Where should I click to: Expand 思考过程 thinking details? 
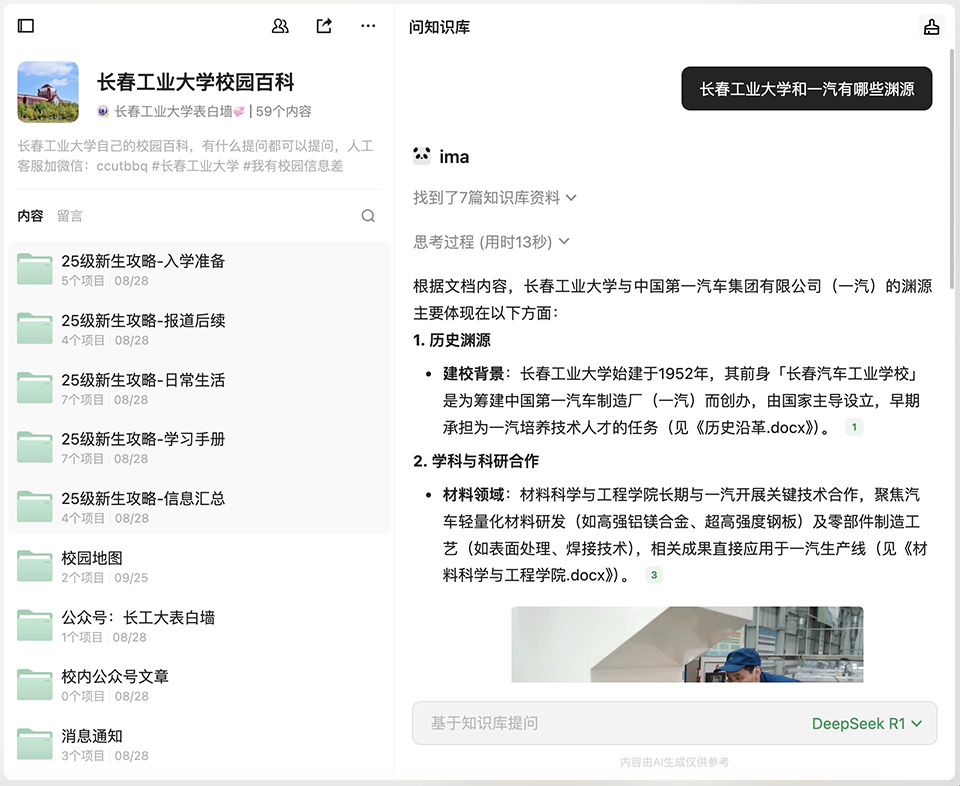(491, 242)
